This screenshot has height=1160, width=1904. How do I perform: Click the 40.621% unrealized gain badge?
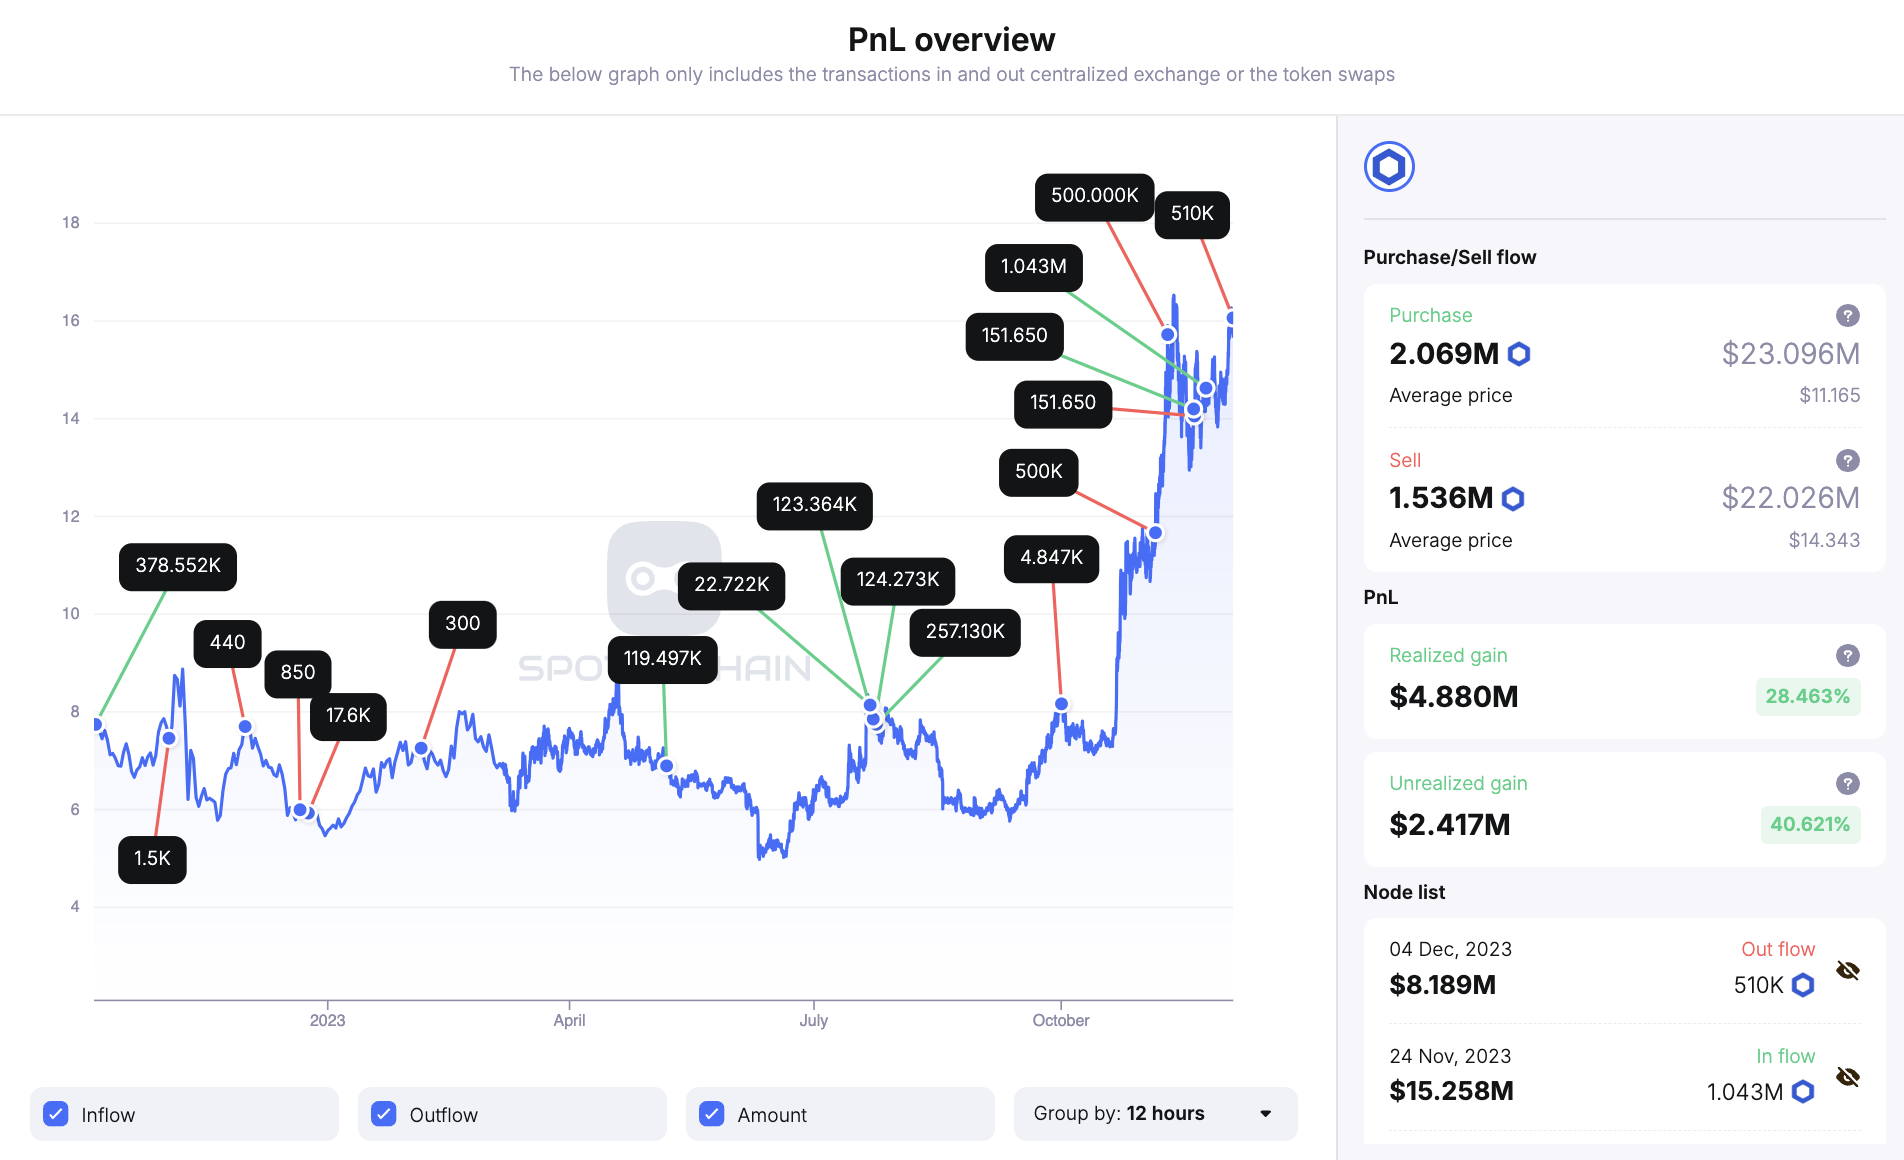tap(1809, 825)
